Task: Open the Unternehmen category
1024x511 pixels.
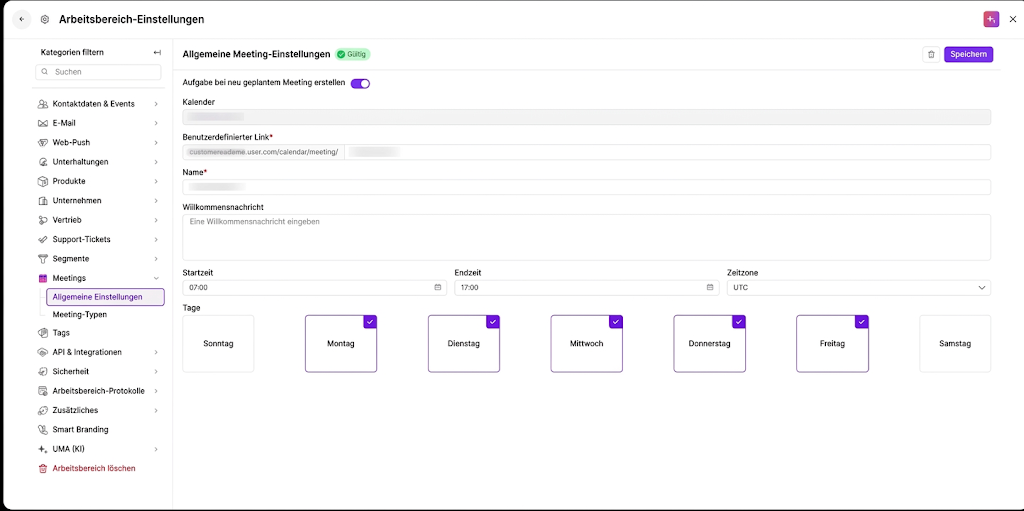Action: point(98,201)
